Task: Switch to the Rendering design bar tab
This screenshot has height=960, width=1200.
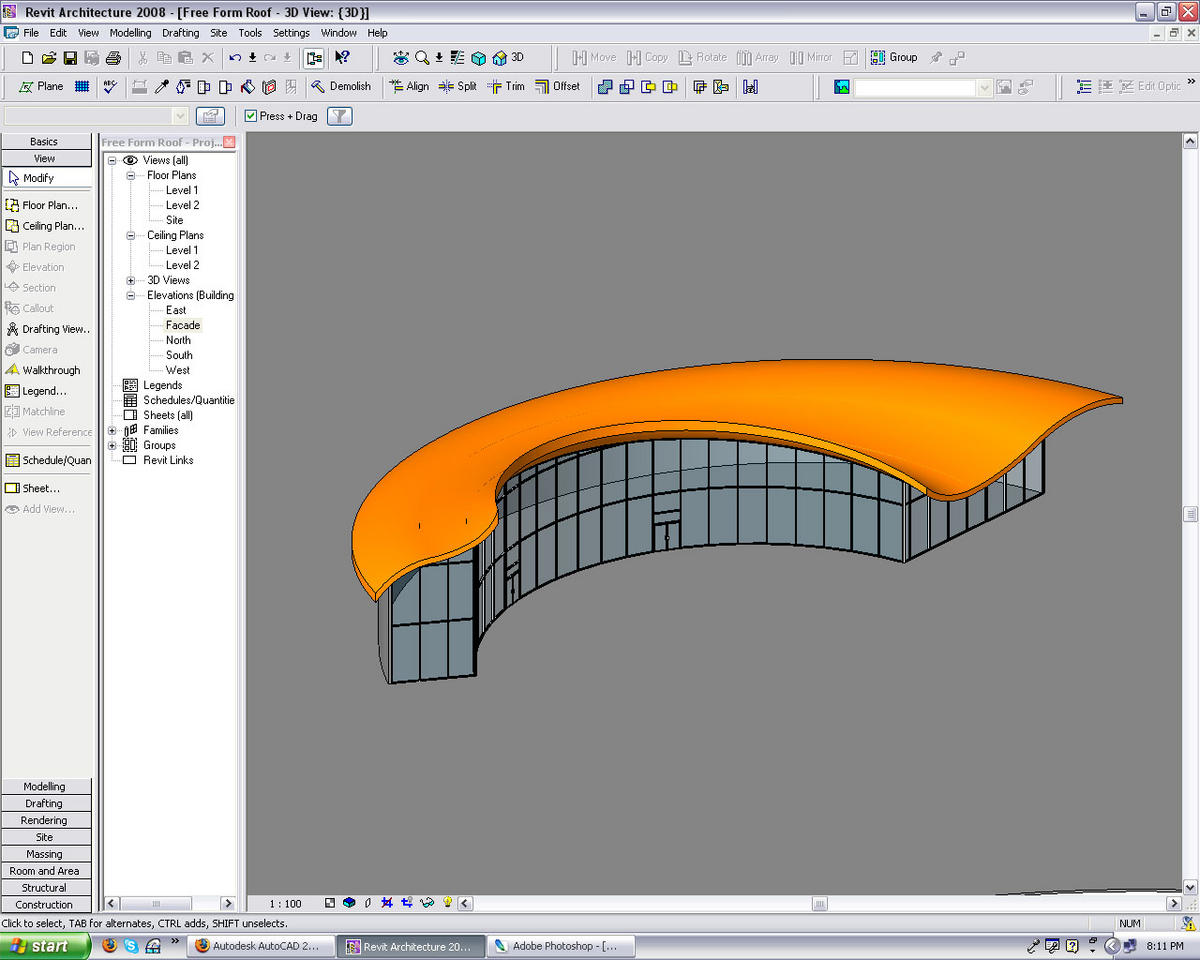Action: [x=45, y=820]
